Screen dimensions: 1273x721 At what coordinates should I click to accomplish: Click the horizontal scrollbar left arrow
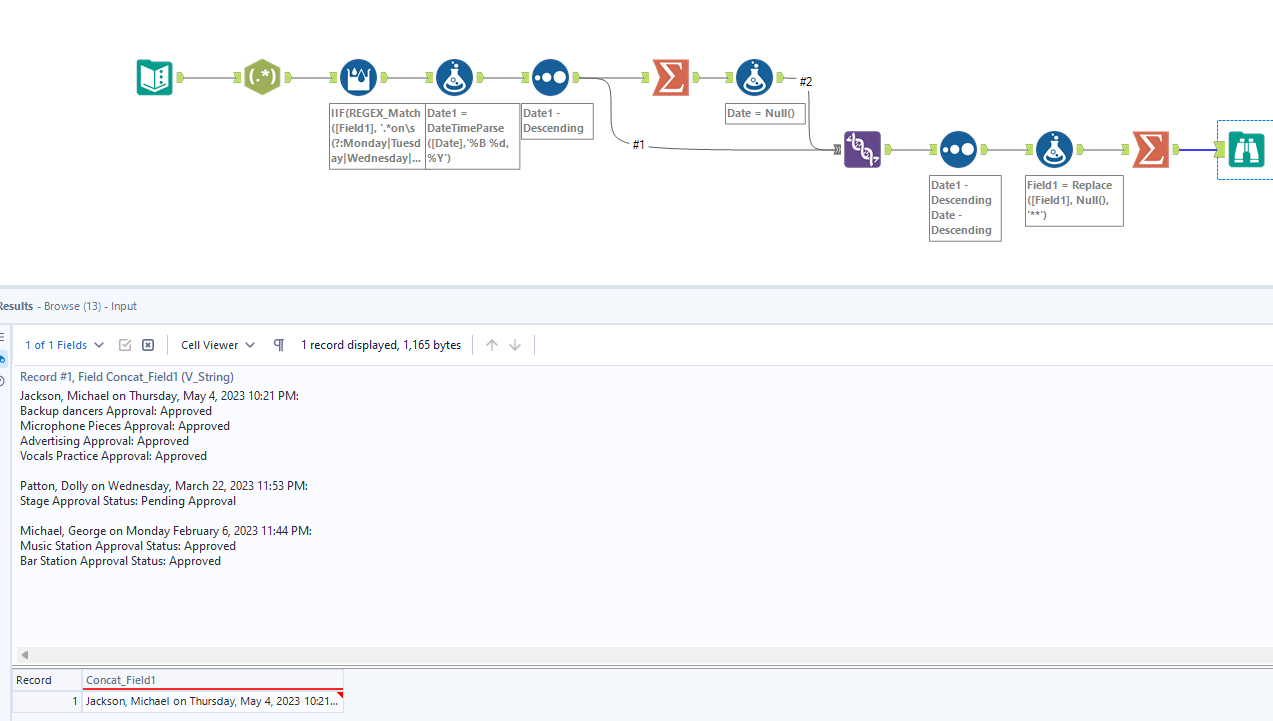(x=24, y=654)
